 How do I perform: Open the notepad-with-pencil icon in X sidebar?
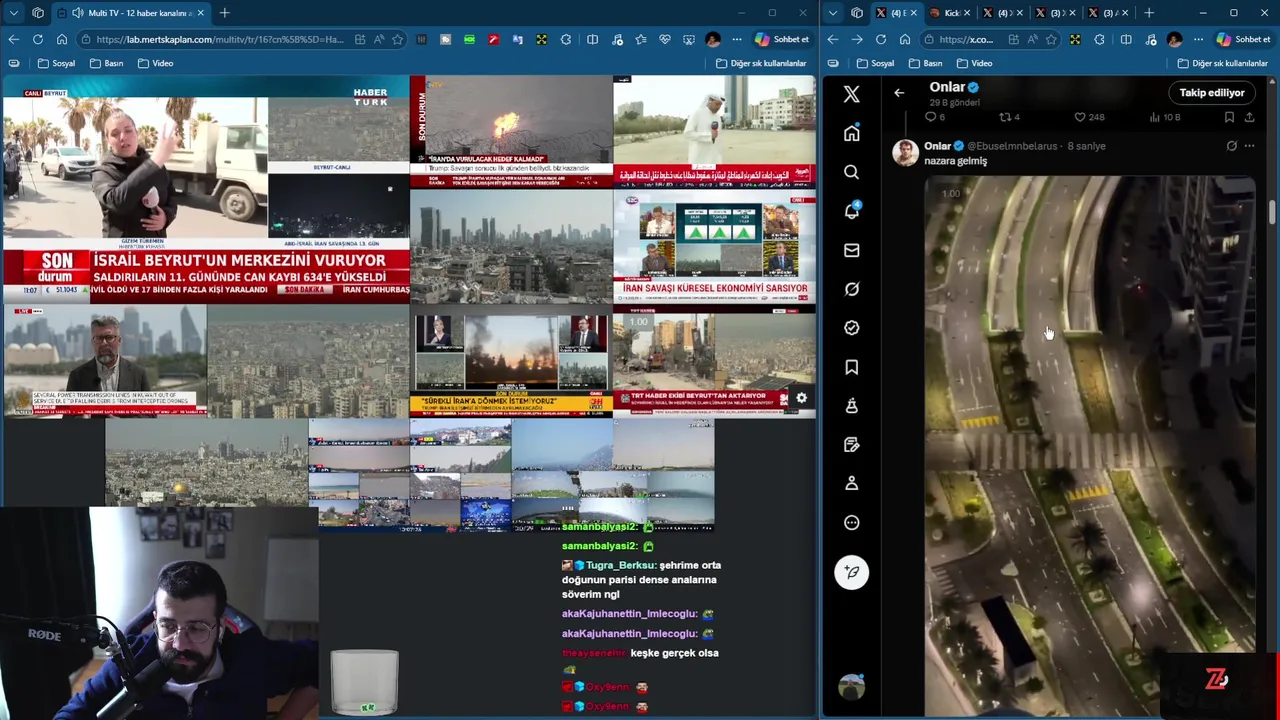point(851,445)
